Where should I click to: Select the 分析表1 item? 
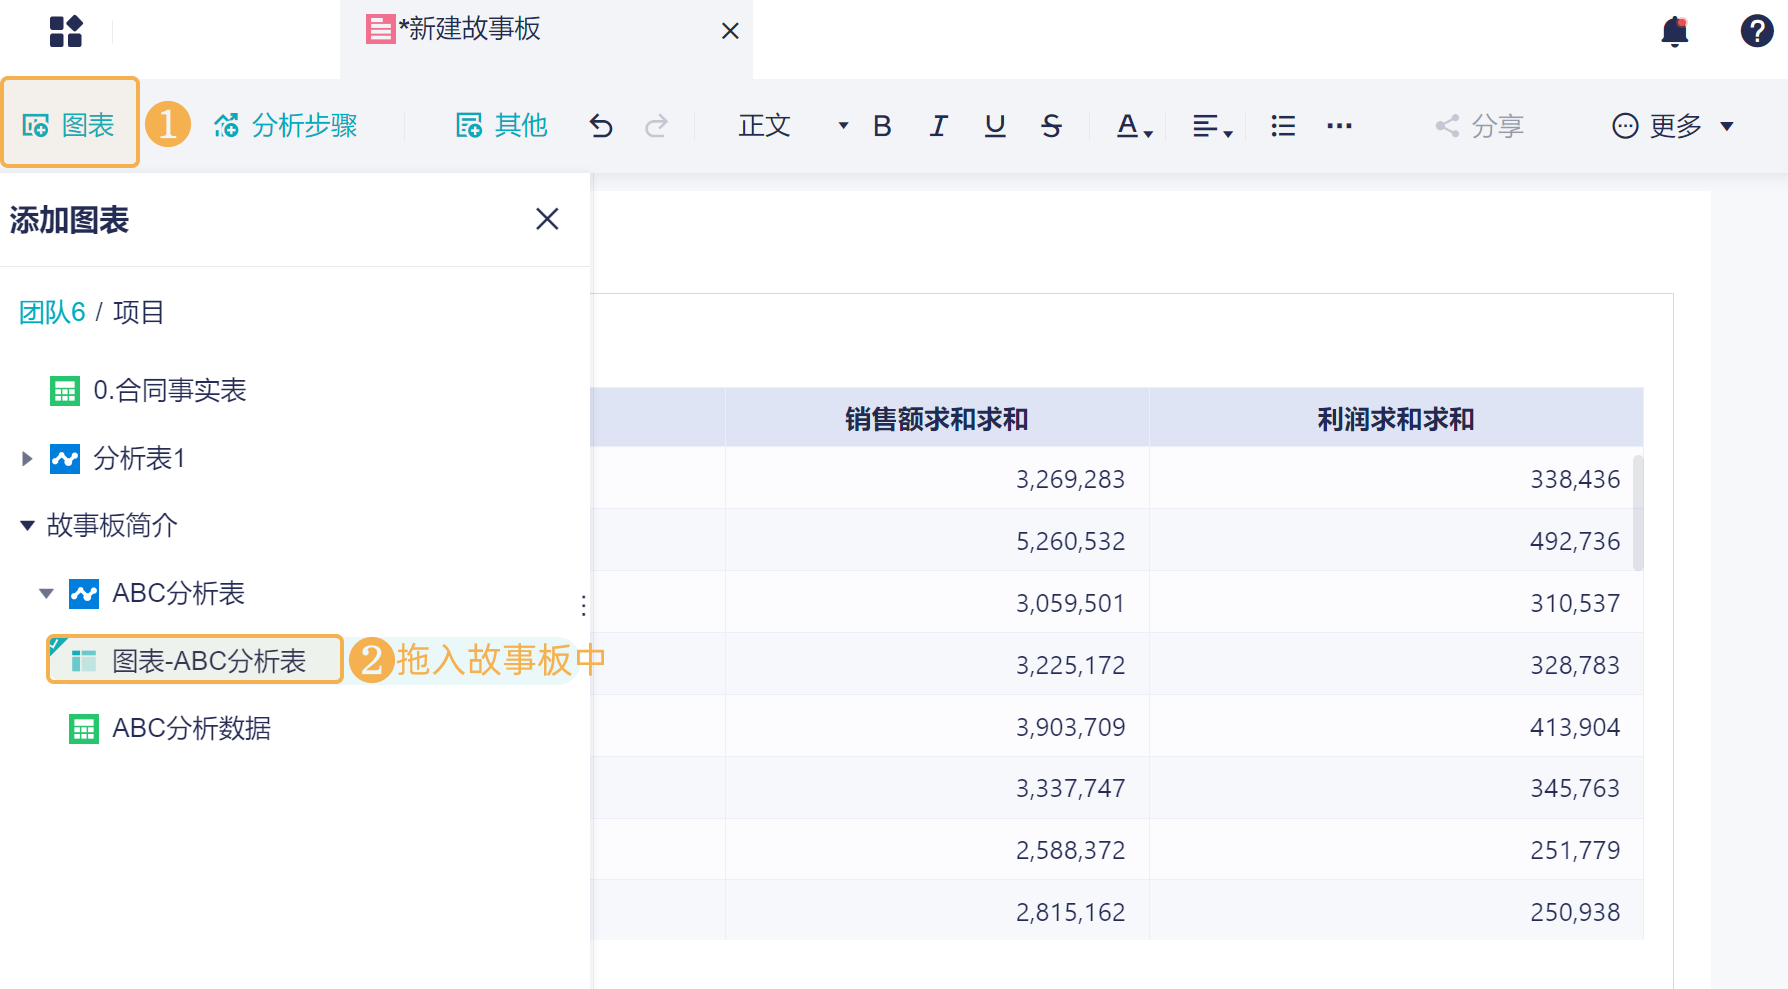coord(118,458)
